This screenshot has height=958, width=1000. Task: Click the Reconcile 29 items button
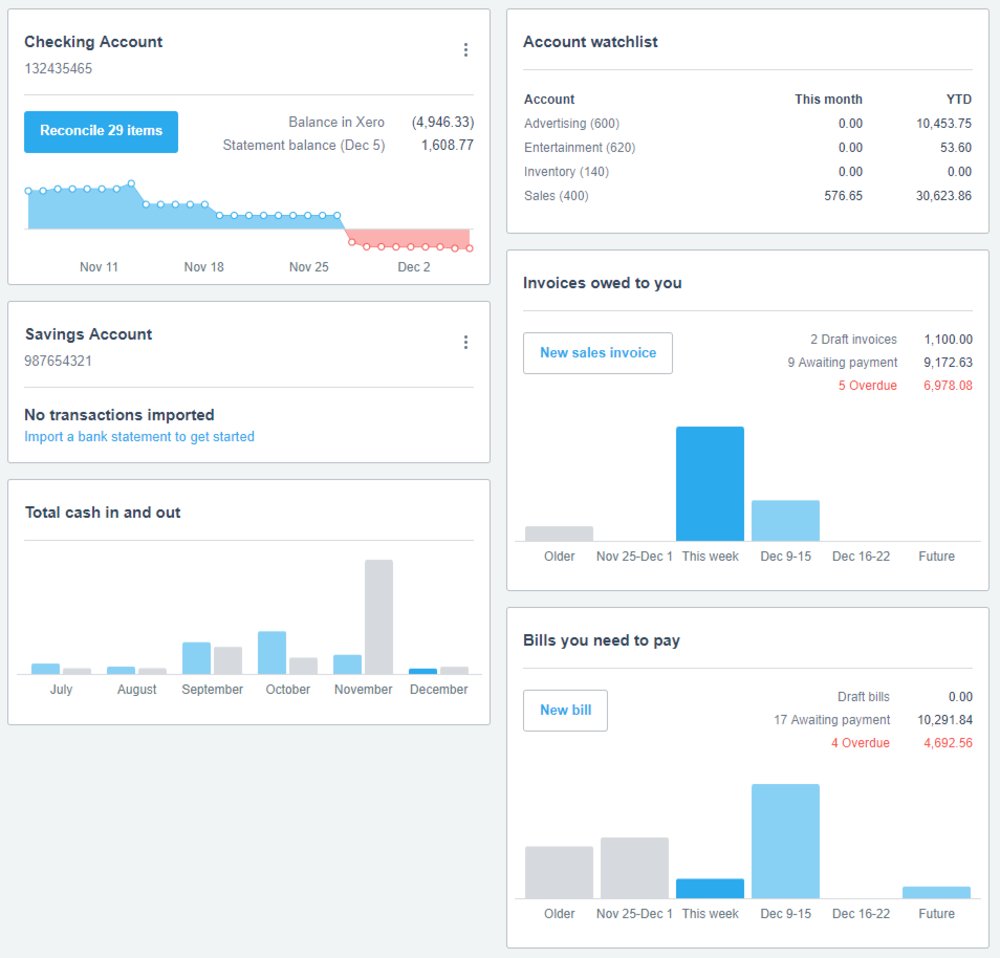100,131
